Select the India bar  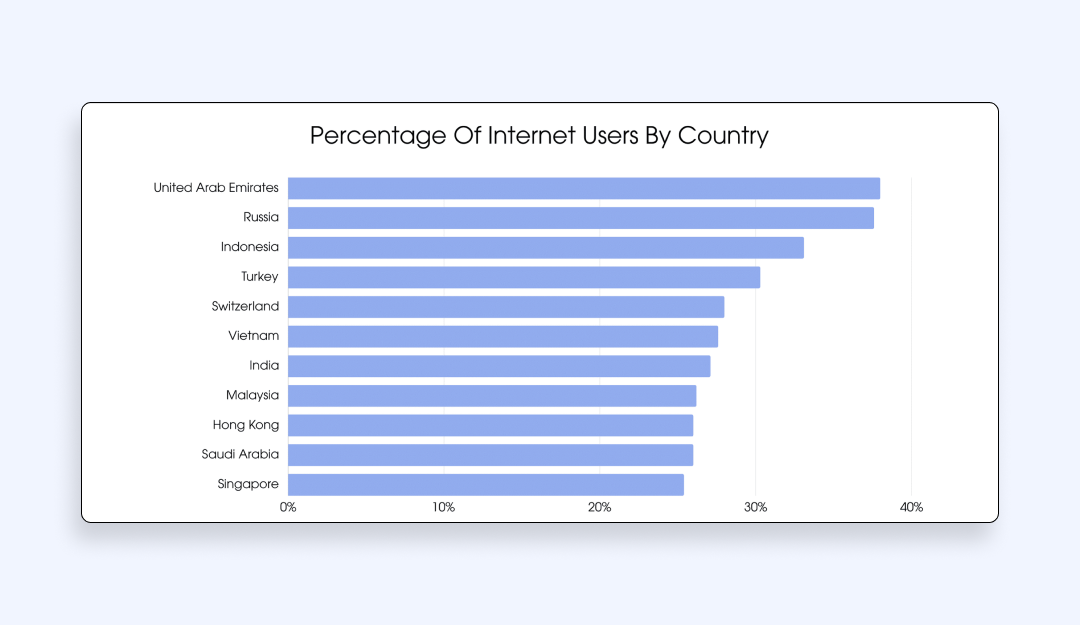tap(499, 366)
